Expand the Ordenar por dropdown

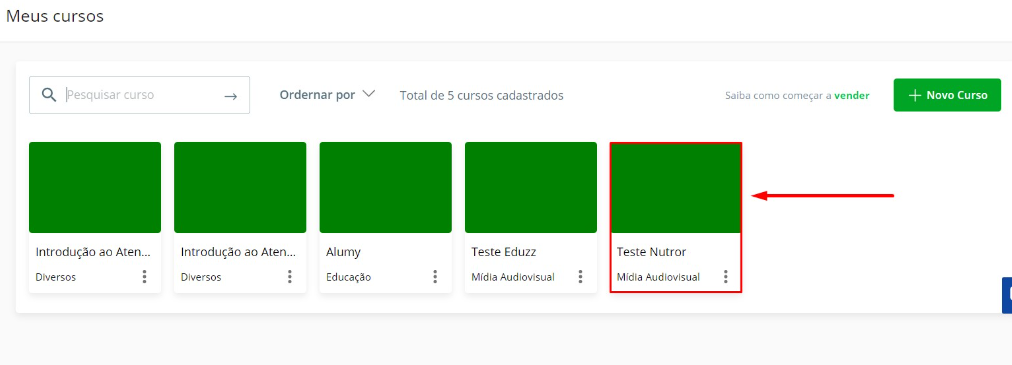pos(327,95)
